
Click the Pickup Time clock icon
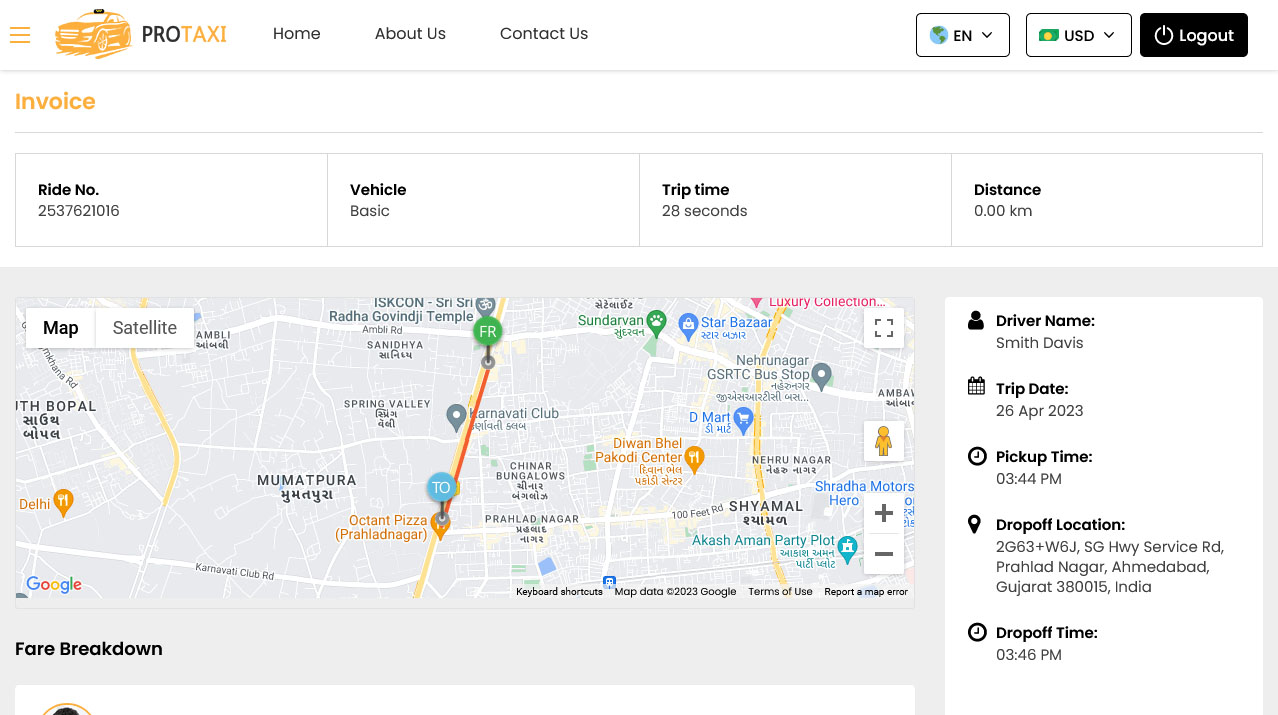coord(976,456)
